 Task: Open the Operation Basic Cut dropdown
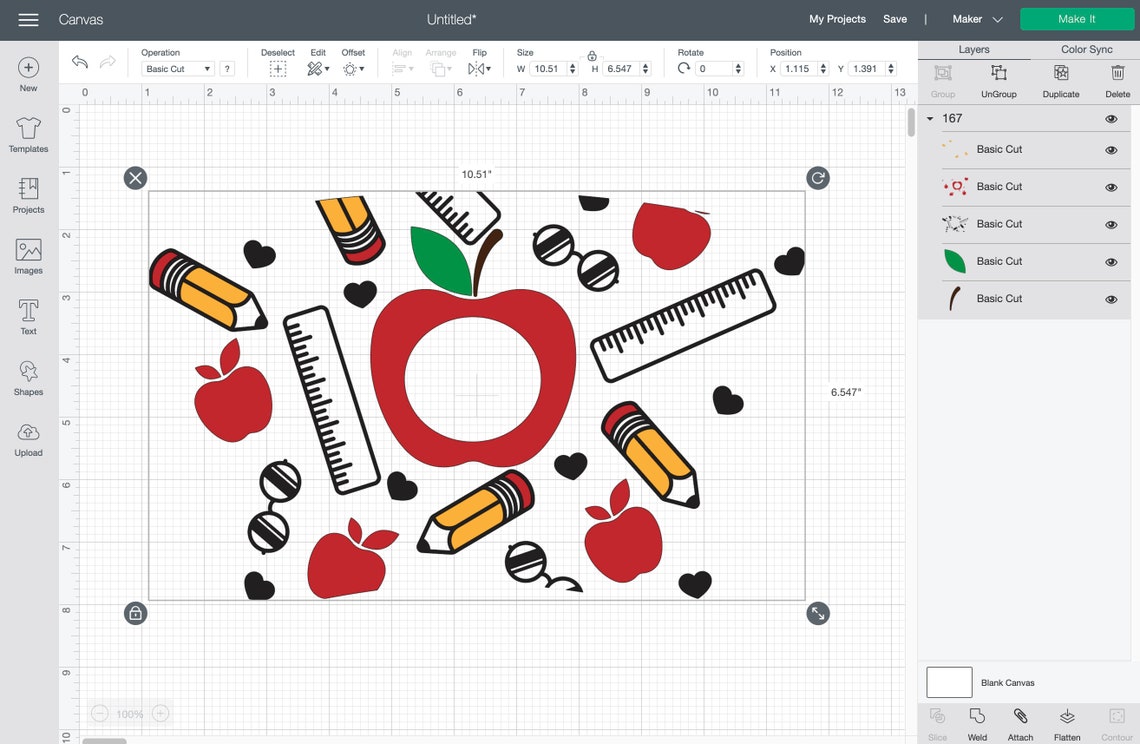[178, 68]
